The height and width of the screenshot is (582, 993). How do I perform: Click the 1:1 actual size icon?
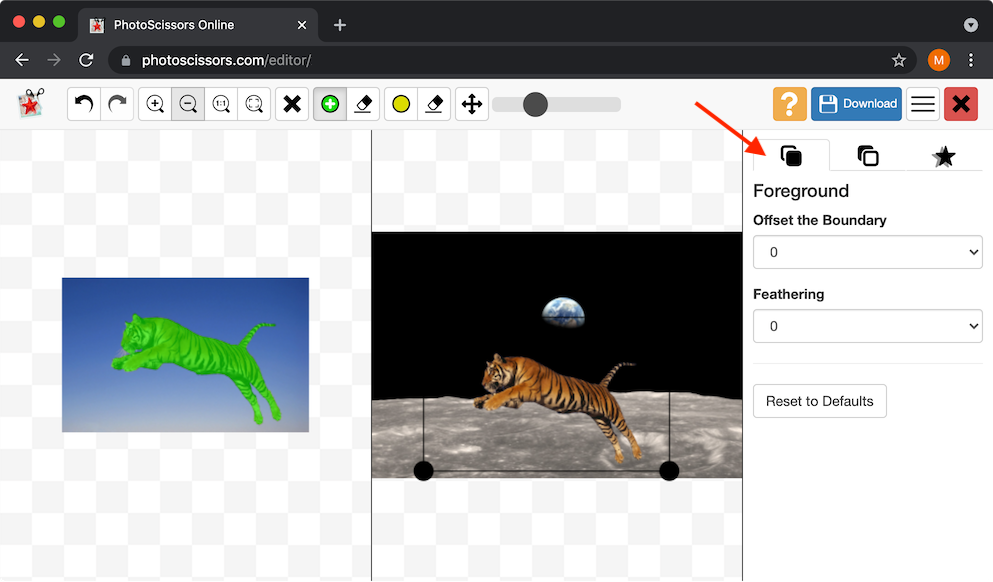(x=221, y=103)
